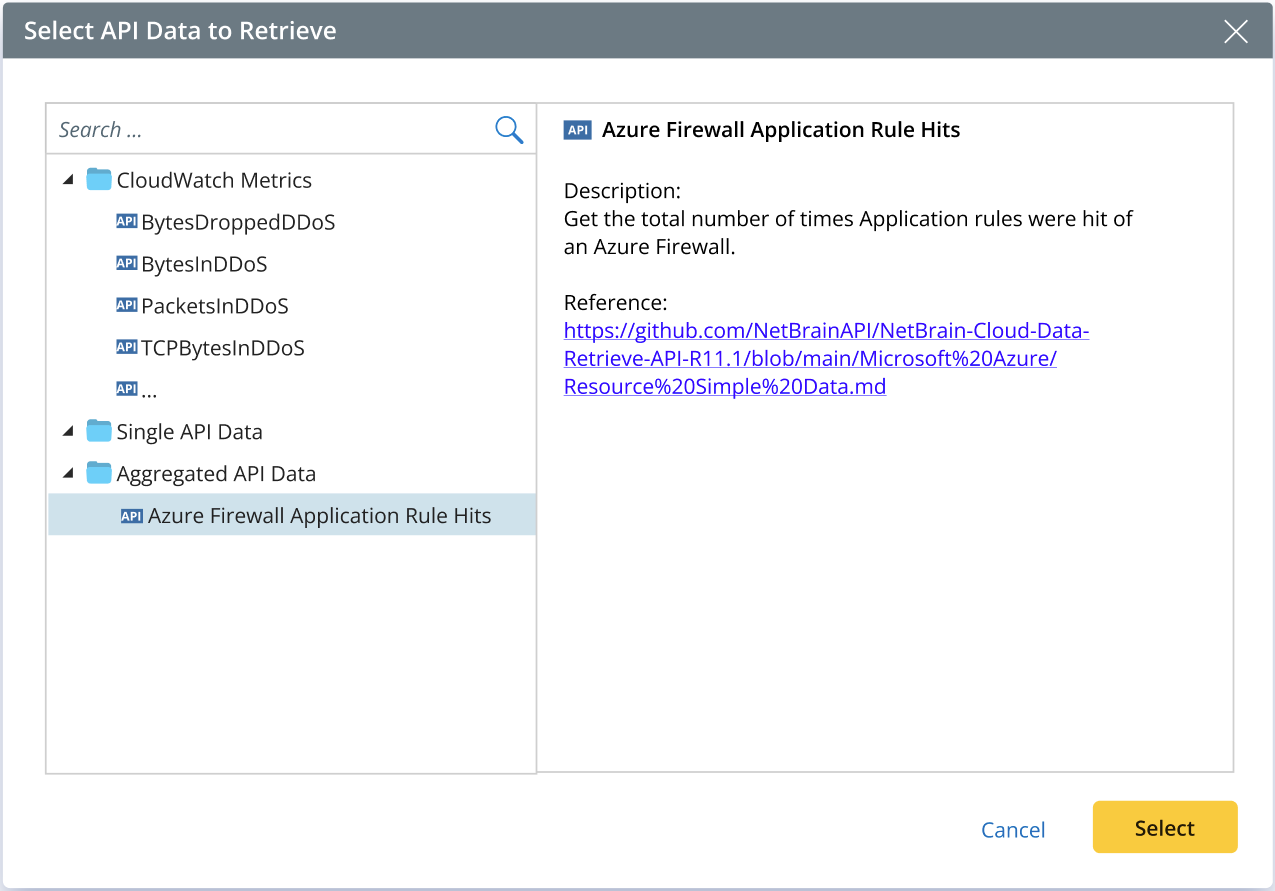Collapse the Single API Data node arrow
Viewport: 1275px width, 891px height.
coord(68,432)
